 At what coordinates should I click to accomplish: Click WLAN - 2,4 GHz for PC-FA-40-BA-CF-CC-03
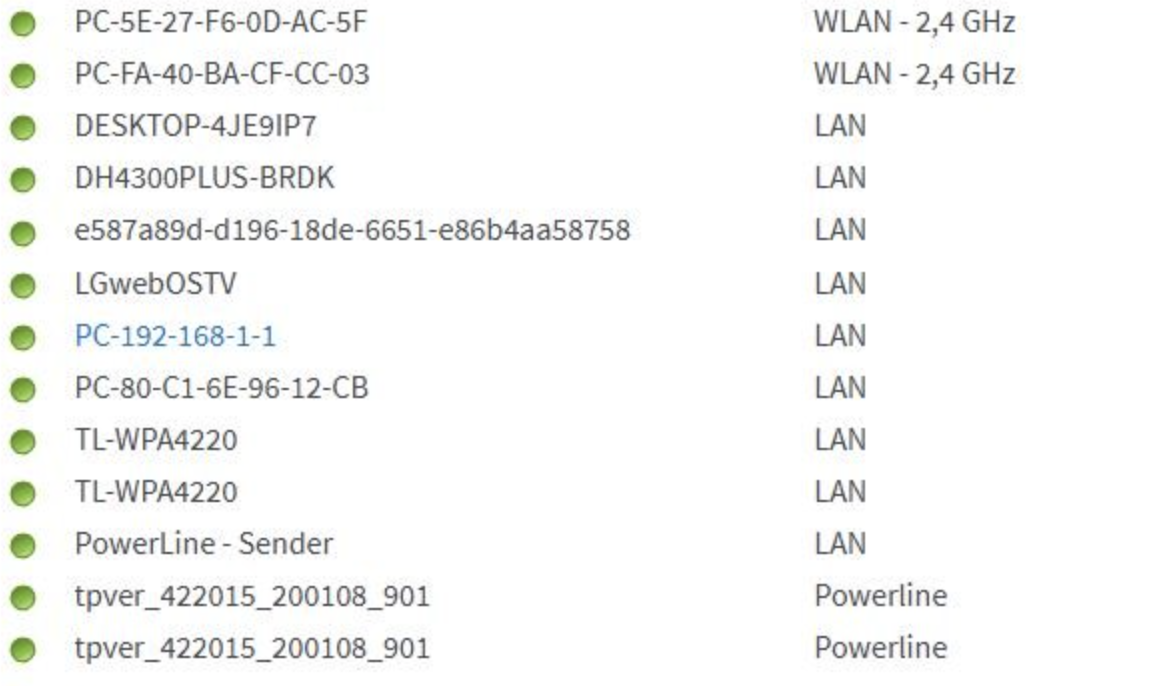click(x=914, y=73)
